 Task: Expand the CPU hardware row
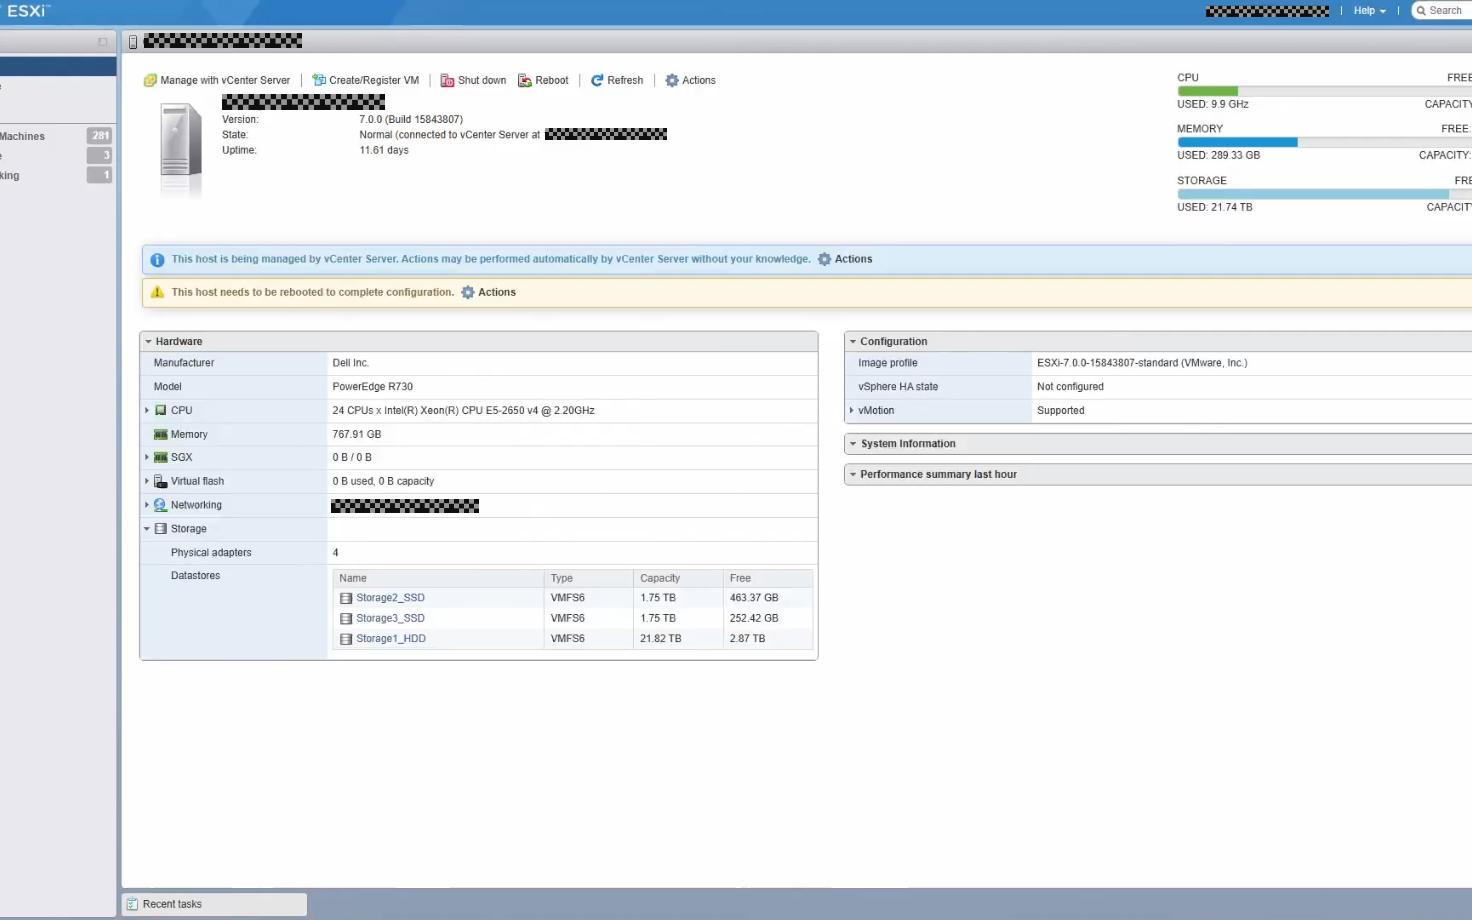point(147,410)
